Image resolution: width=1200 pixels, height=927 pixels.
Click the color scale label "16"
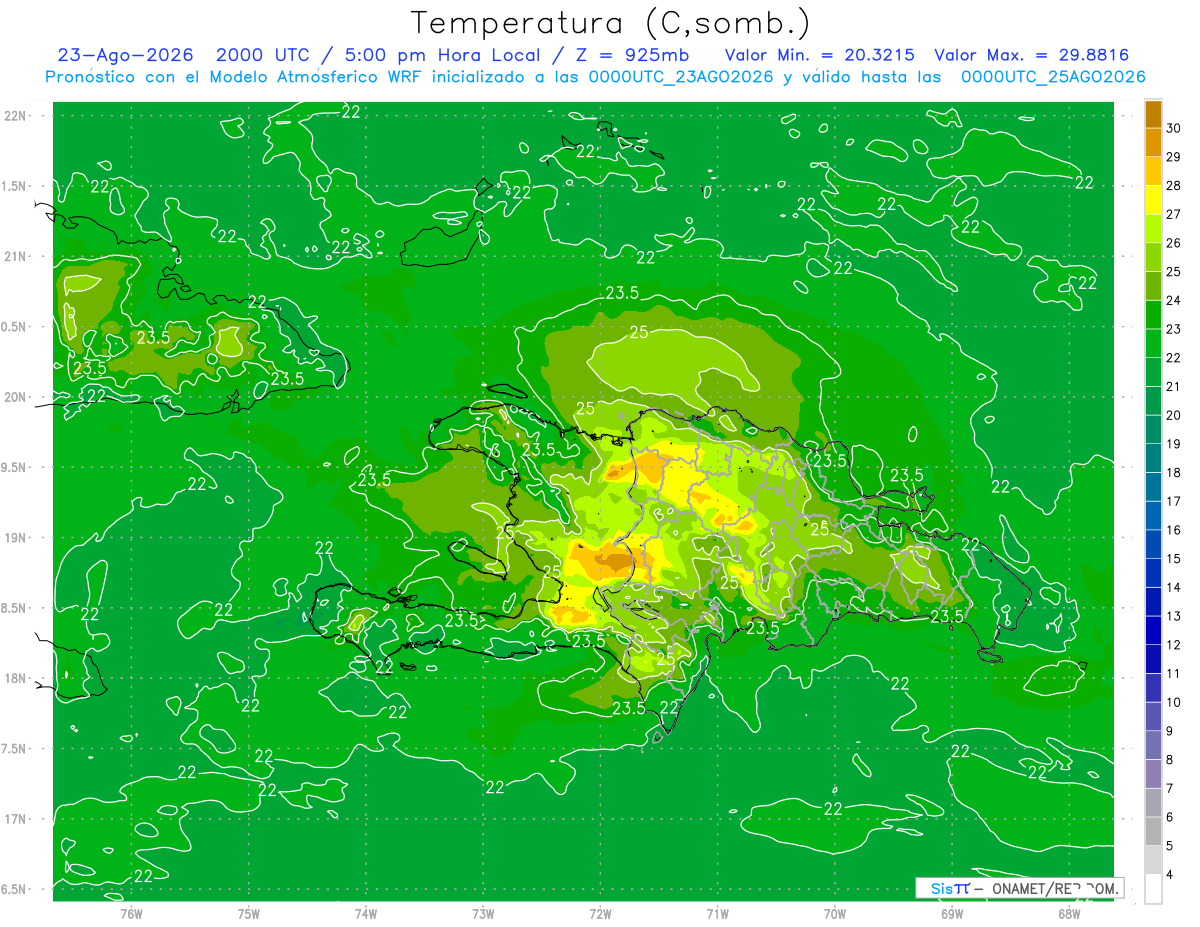coord(1174,530)
